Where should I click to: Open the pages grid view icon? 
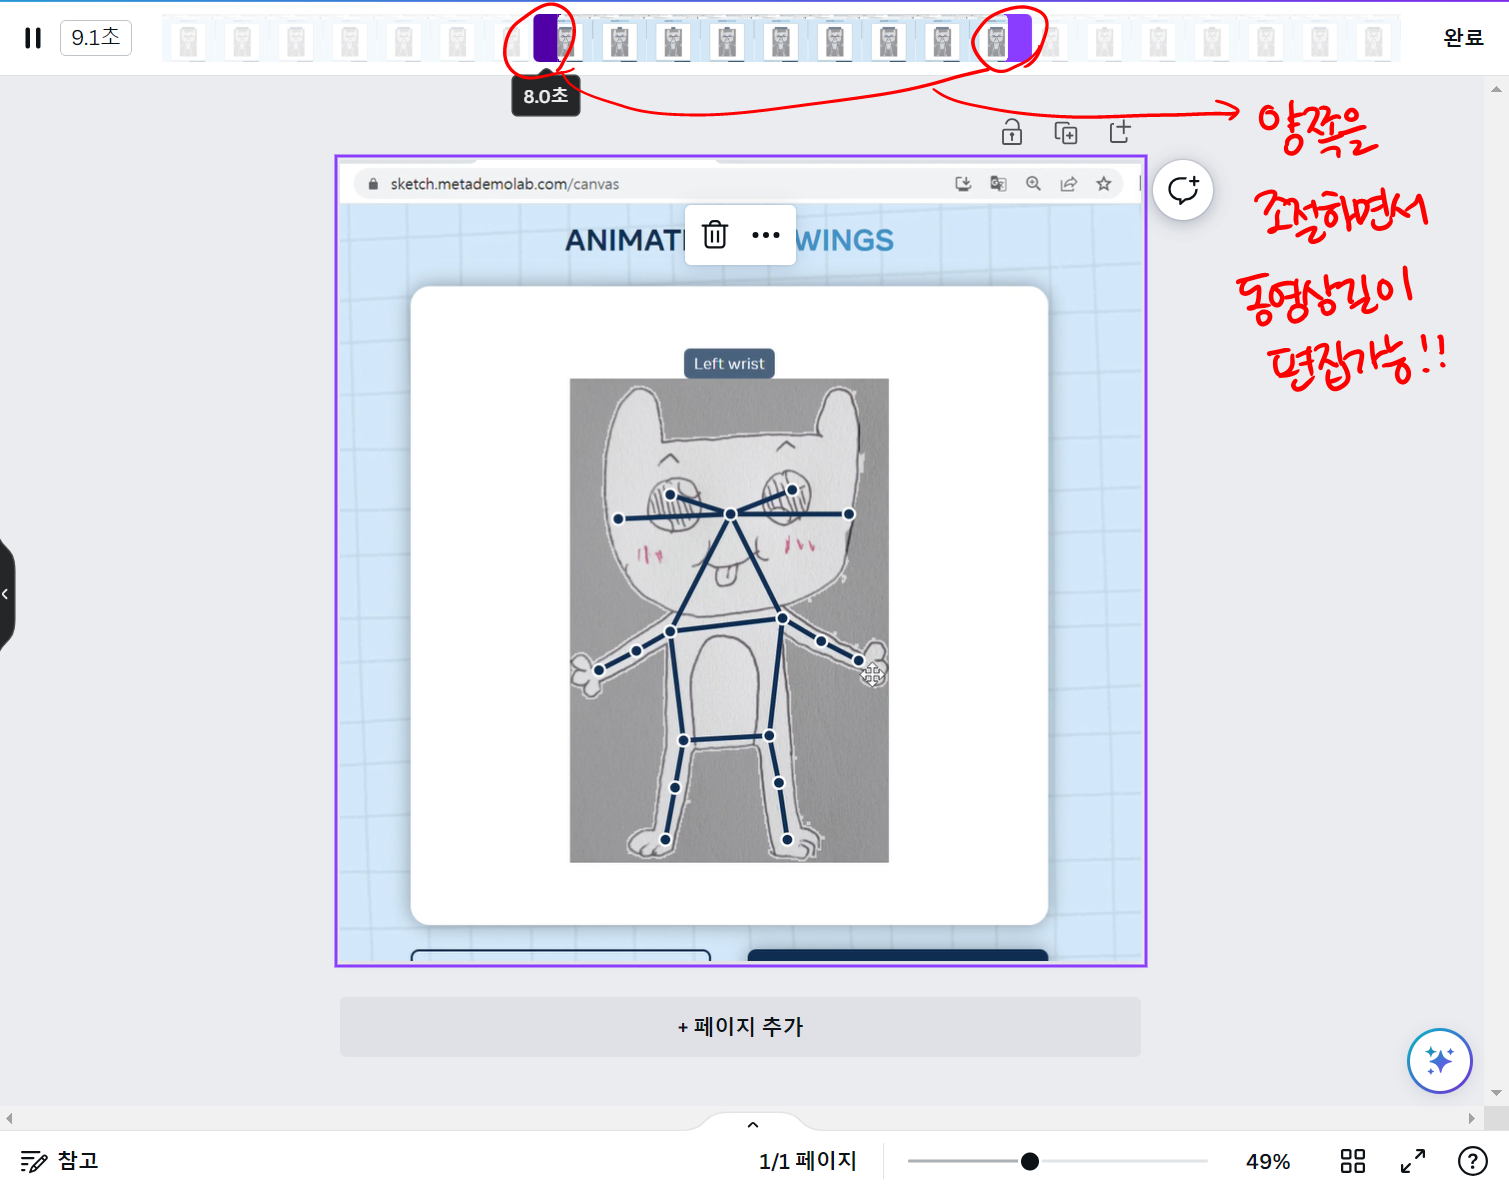tap(1352, 1161)
